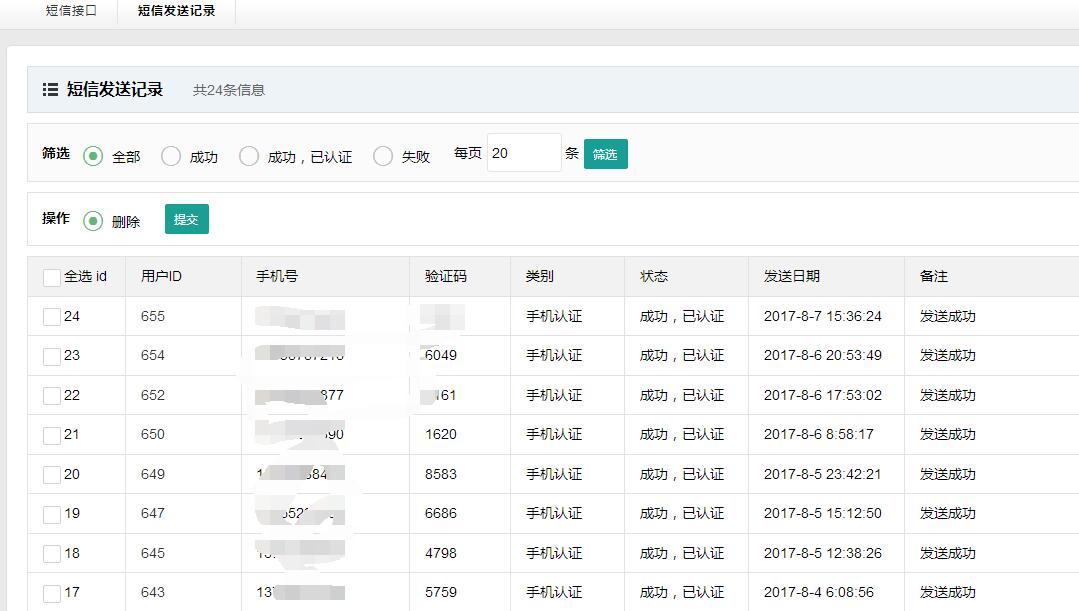Open the 短信发送记录 tab
Screen dimensions: 1079x611
coord(176,11)
